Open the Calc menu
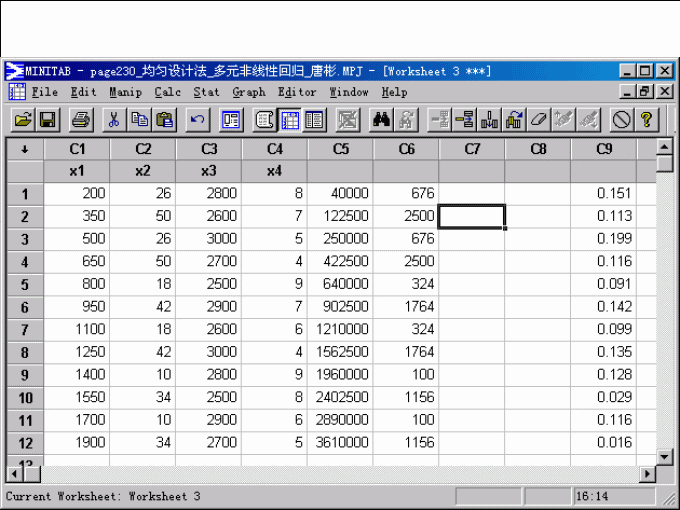Screen dimensions: 680x510 [x=168, y=92]
